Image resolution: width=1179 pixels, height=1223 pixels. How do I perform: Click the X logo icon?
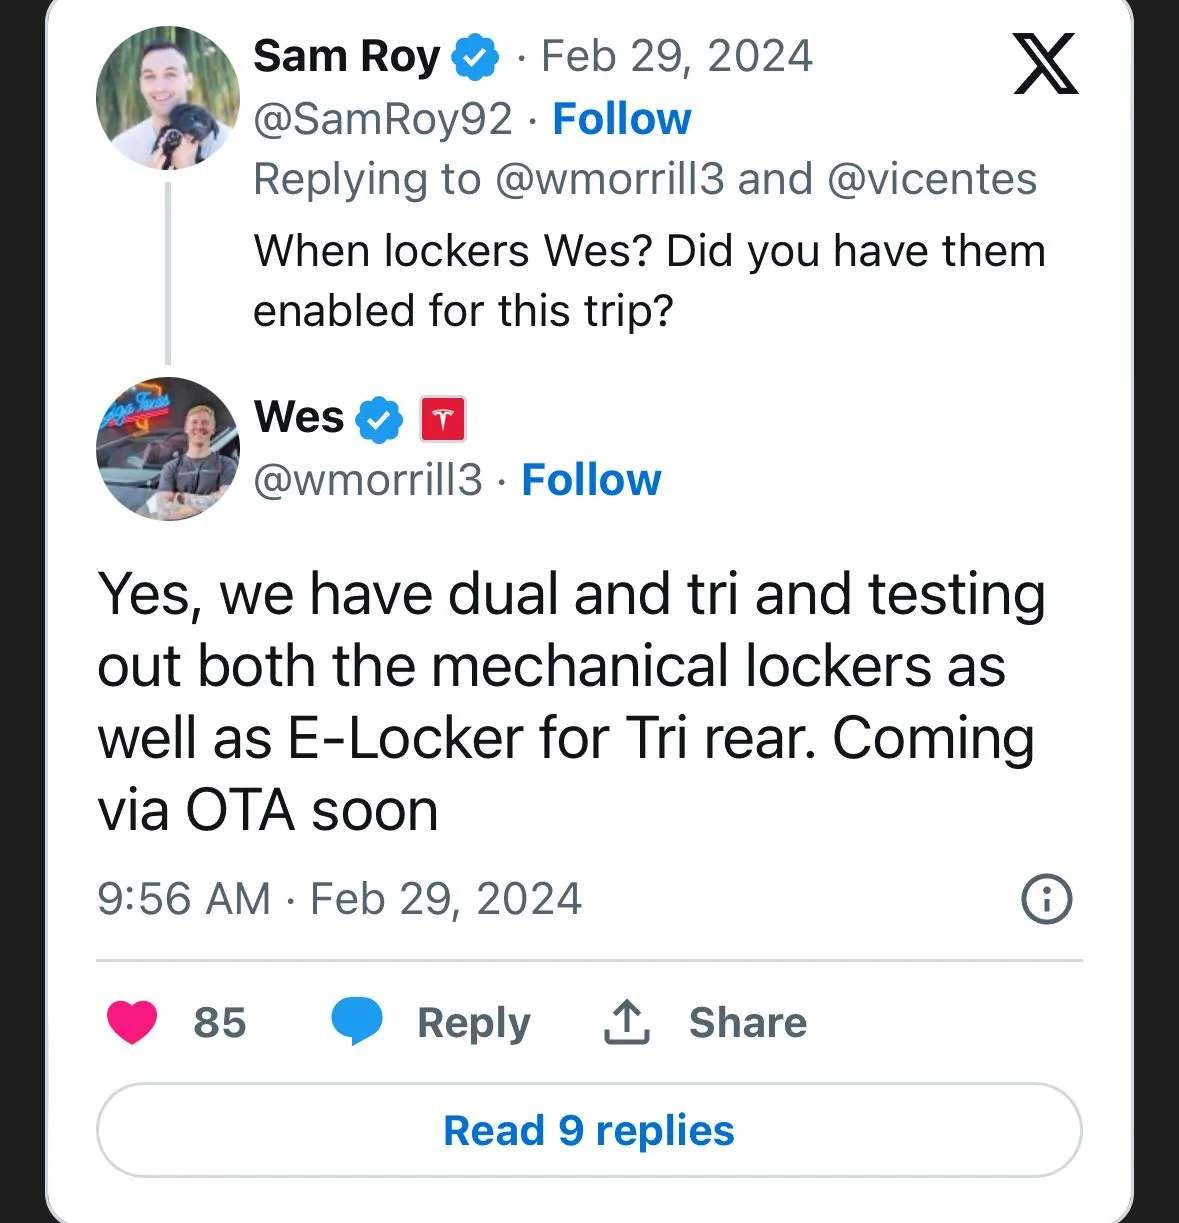(x=1045, y=63)
